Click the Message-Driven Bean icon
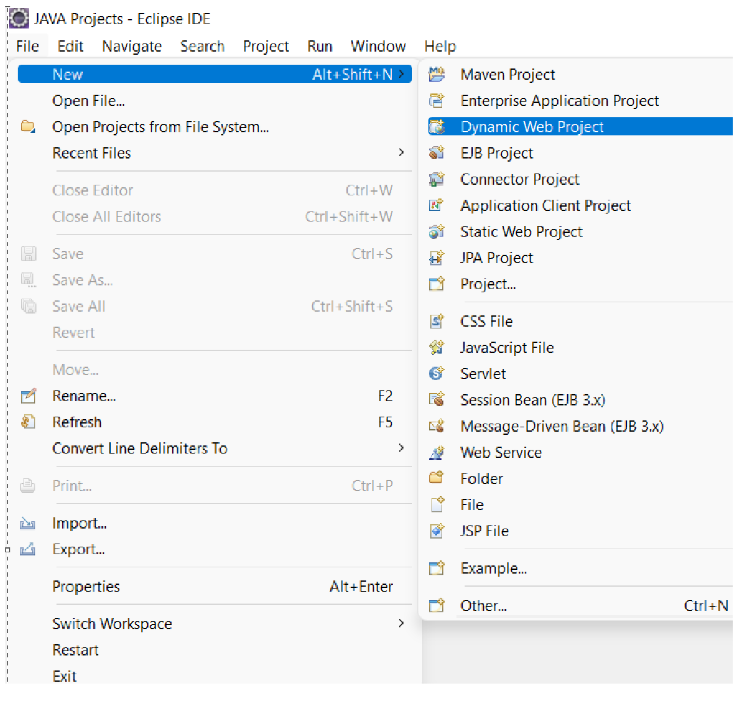The image size is (752, 703). point(436,426)
